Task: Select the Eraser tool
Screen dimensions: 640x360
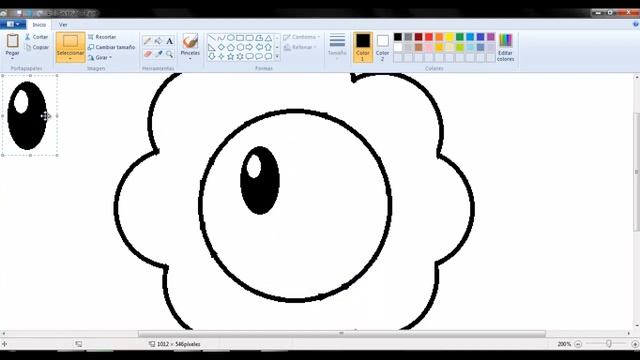Action: [x=147, y=53]
